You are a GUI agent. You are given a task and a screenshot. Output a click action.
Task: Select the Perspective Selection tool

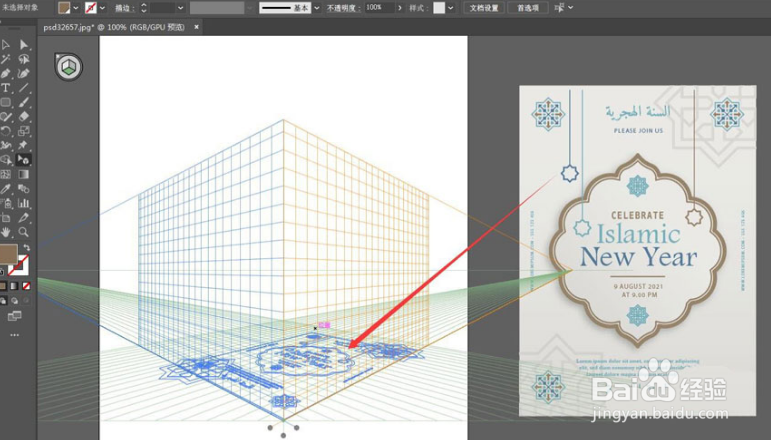(x=24, y=160)
